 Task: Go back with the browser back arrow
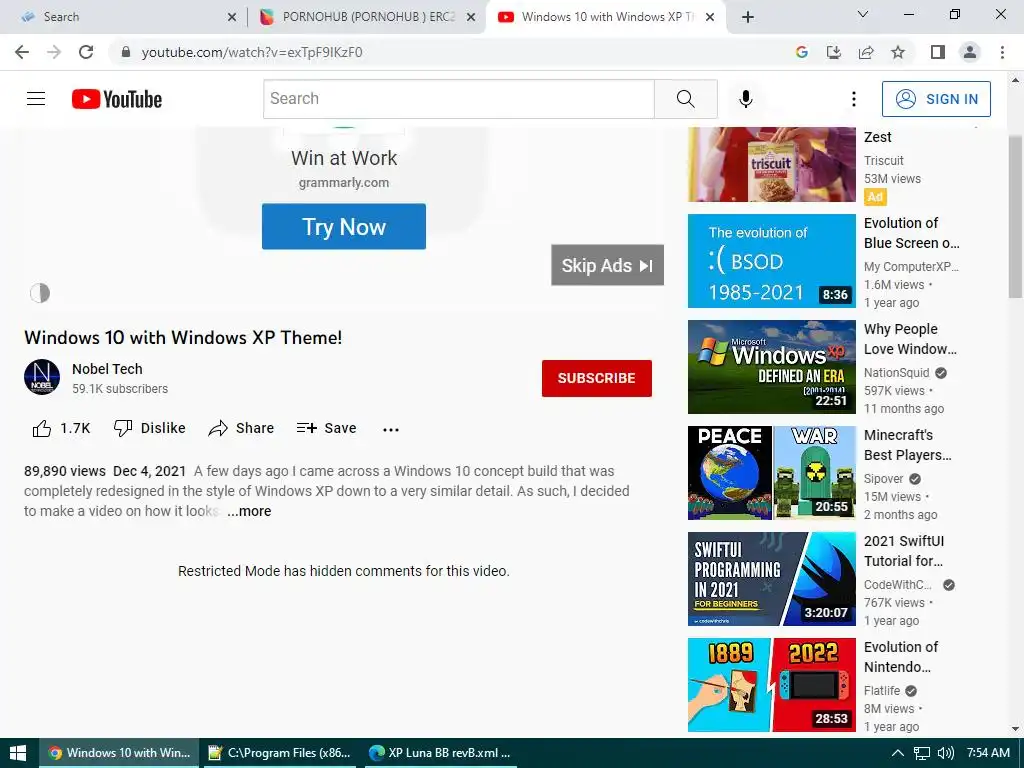pyautogui.click(x=22, y=52)
